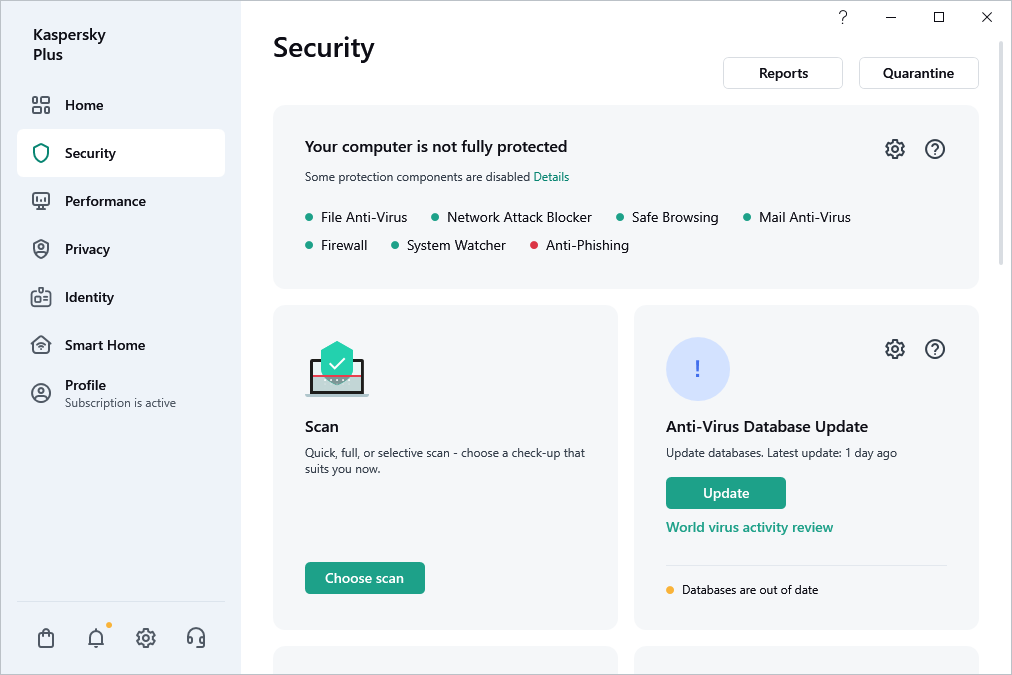Open the Home section in the sidebar
The image size is (1012, 675).
coord(84,105)
